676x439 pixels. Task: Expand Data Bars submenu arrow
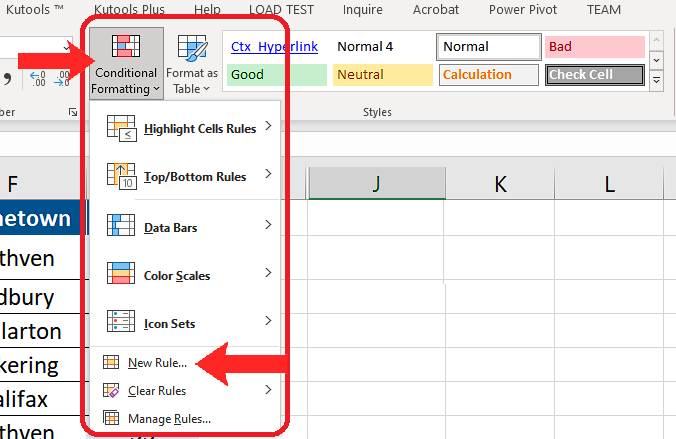[x=268, y=225]
